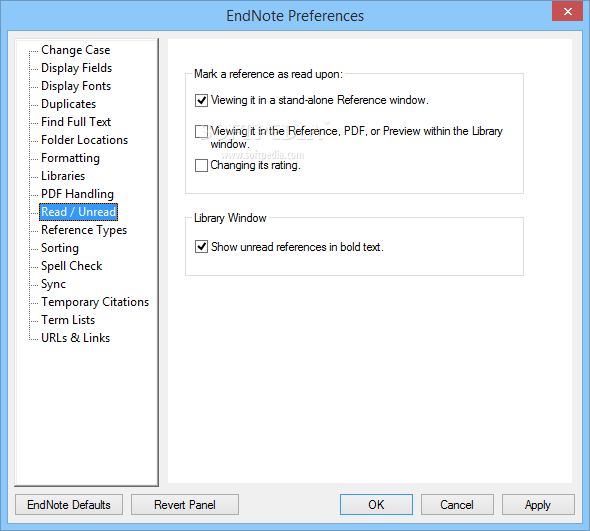Image resolution: width=590 pixels, height=531 pixels.
Task: Select PDF Handling in the list
Action: [x=77, y=194]
